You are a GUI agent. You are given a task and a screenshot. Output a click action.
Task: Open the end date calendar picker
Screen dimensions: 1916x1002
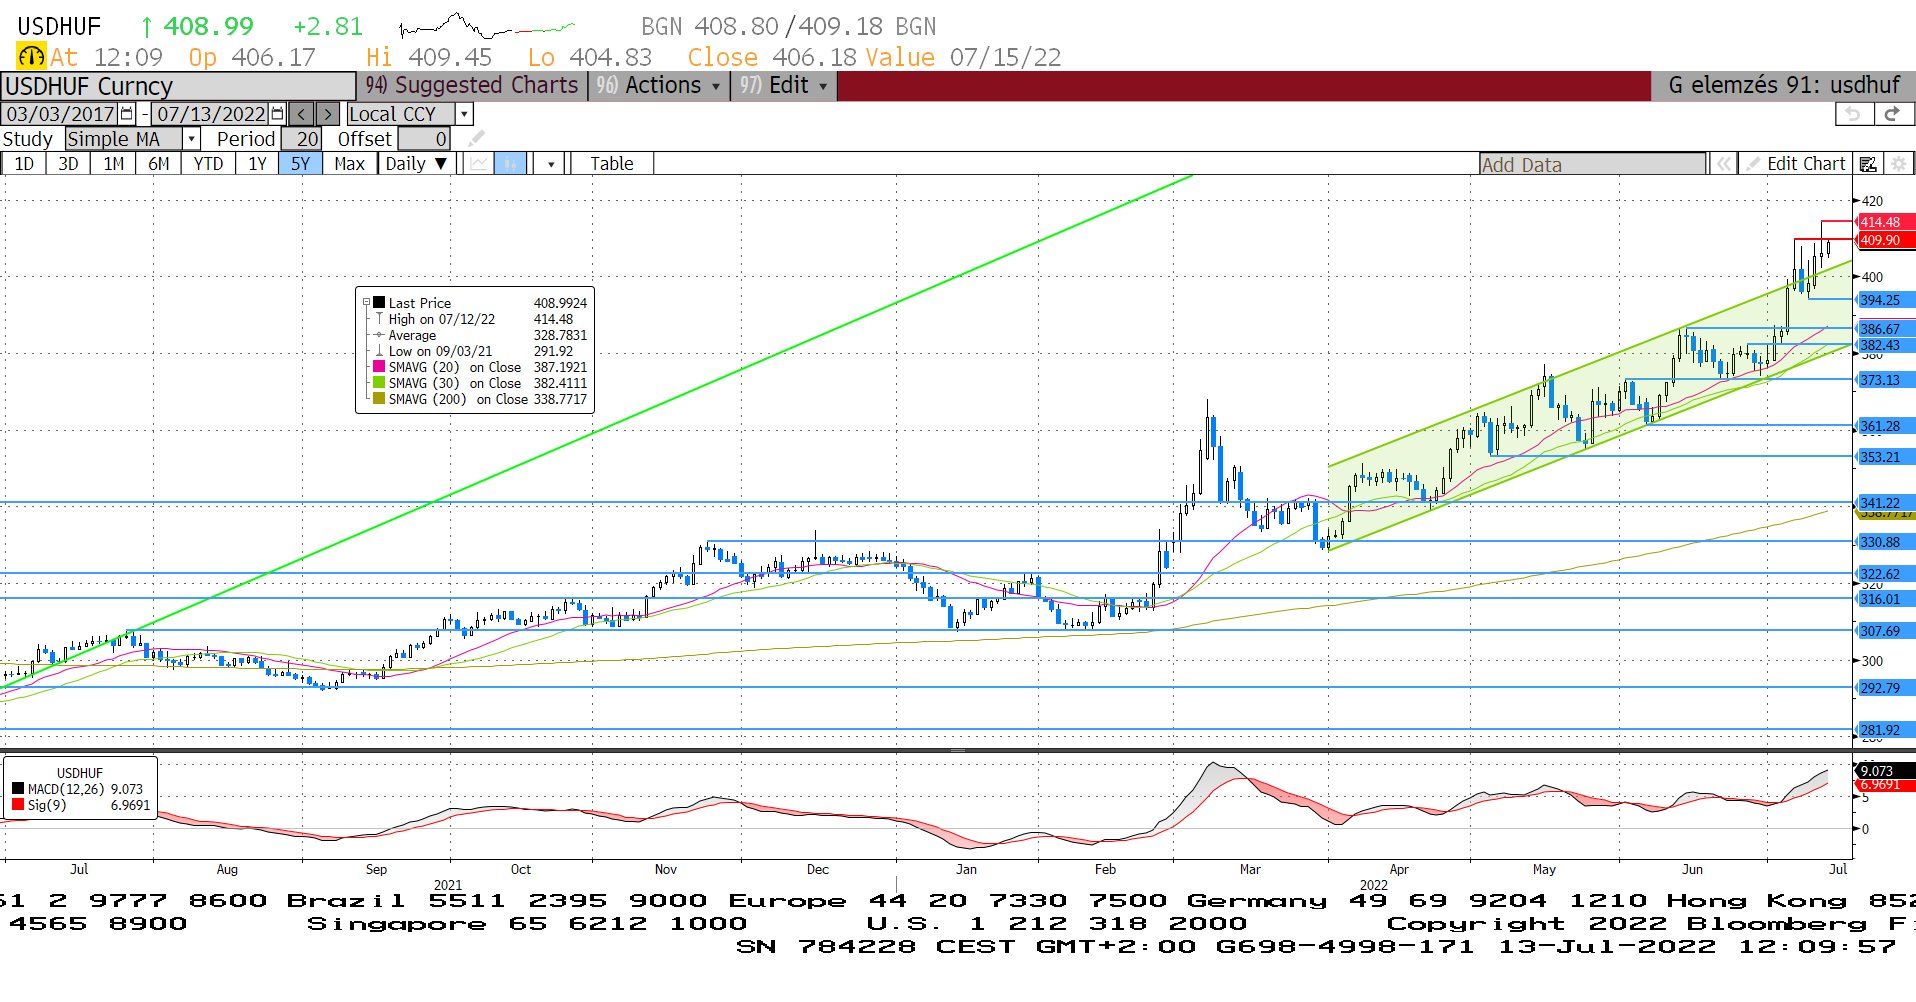[277, 114]
